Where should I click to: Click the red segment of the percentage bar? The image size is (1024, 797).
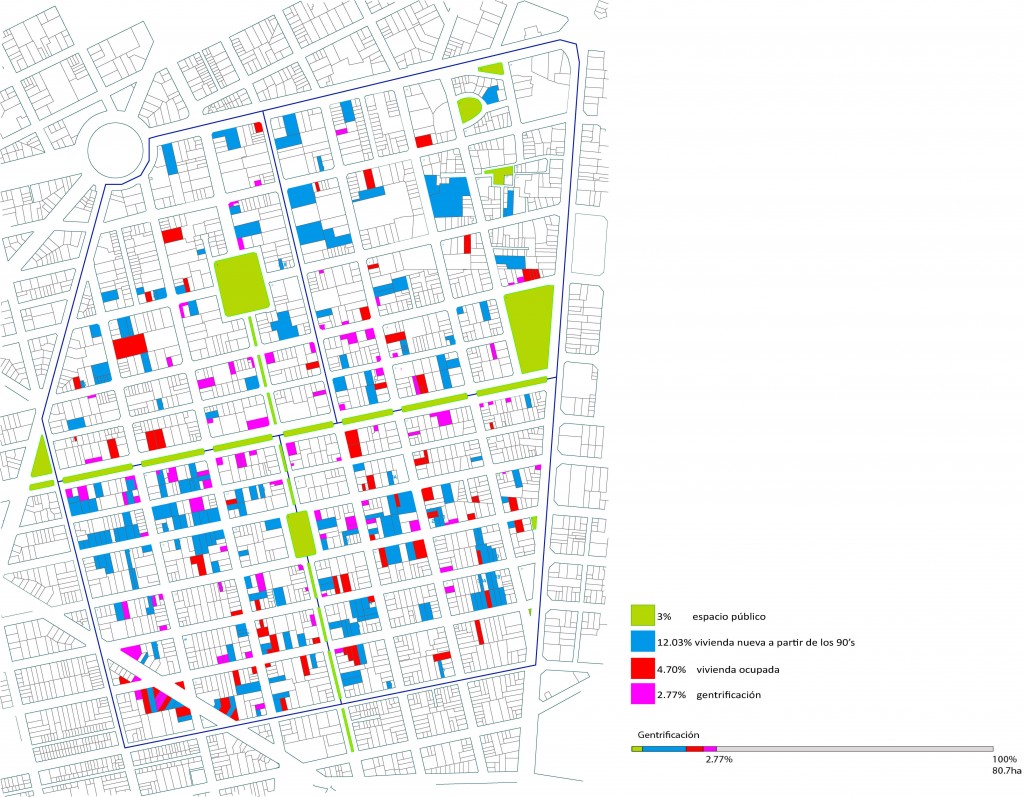(695, 749)
